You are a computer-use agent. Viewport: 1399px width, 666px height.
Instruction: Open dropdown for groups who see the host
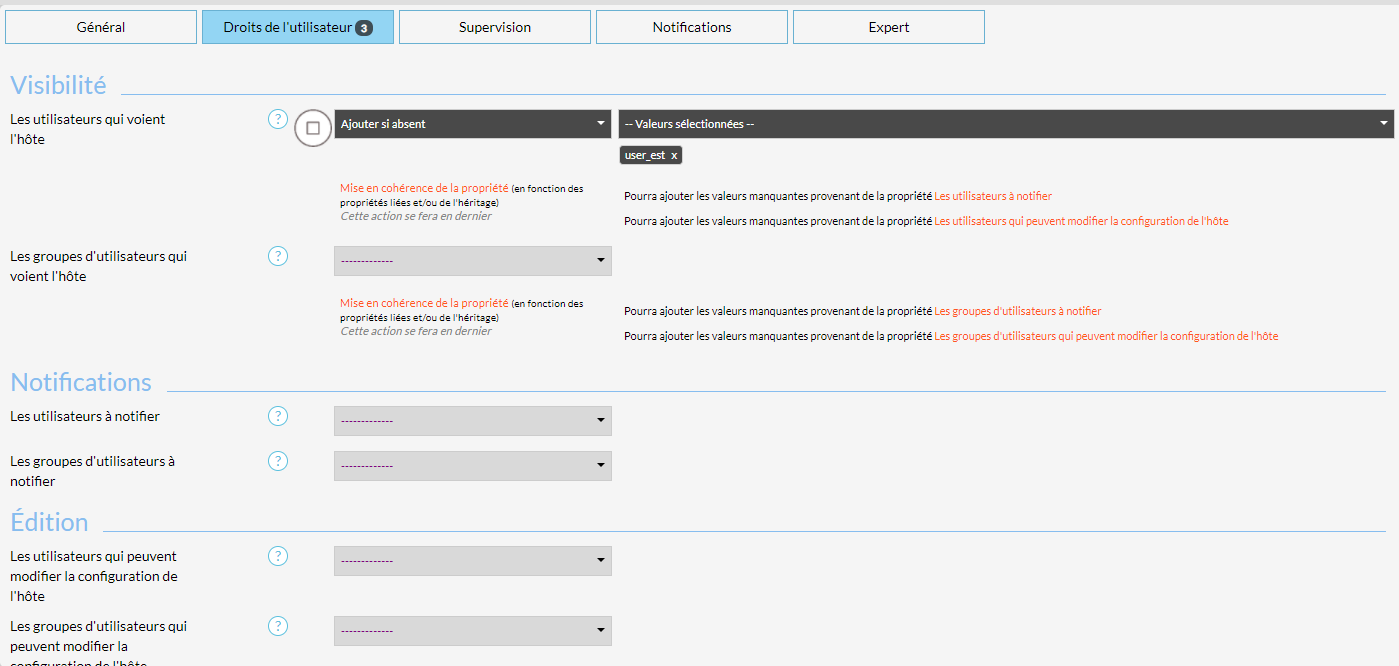(472, 261)
